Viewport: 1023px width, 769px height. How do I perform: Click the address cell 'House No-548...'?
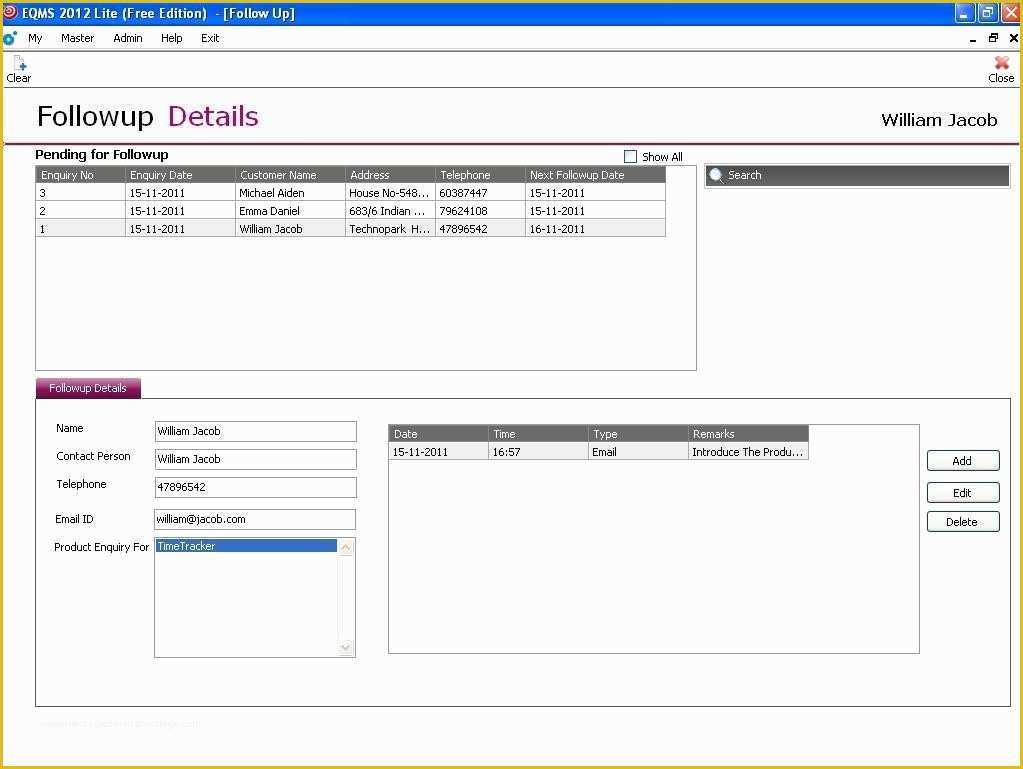pos(390,193)
